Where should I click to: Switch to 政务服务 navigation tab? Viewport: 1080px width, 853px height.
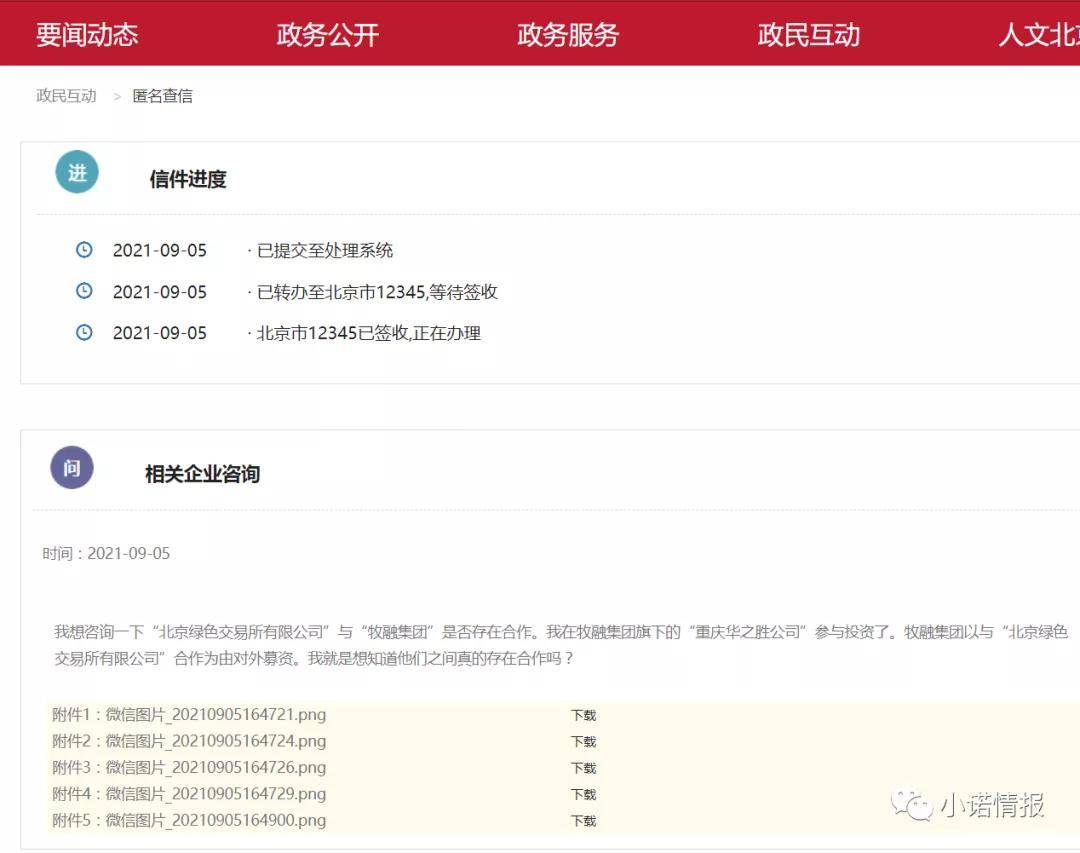[x=568, y=34]
